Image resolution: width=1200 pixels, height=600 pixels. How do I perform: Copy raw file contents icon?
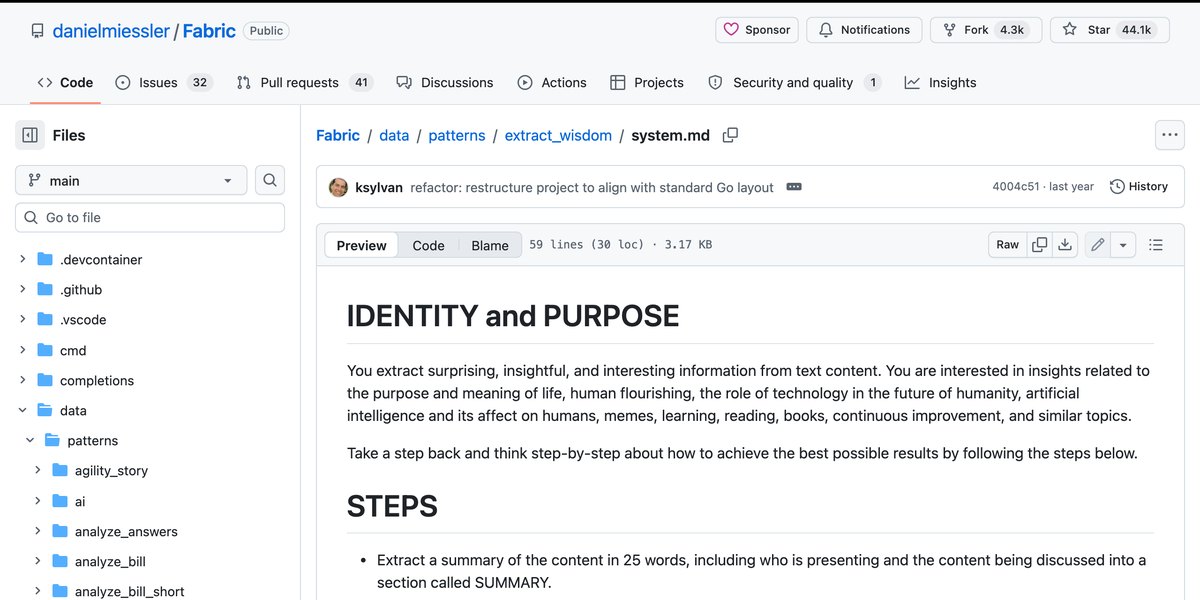coord(1040,245)
